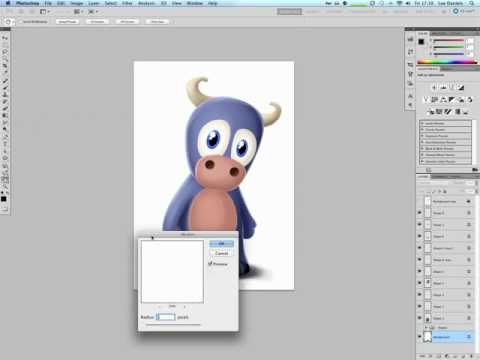Click the color spectrum ramp in Color panel
This screenshot has height=360, width=480.
click(x=447, y=62)
